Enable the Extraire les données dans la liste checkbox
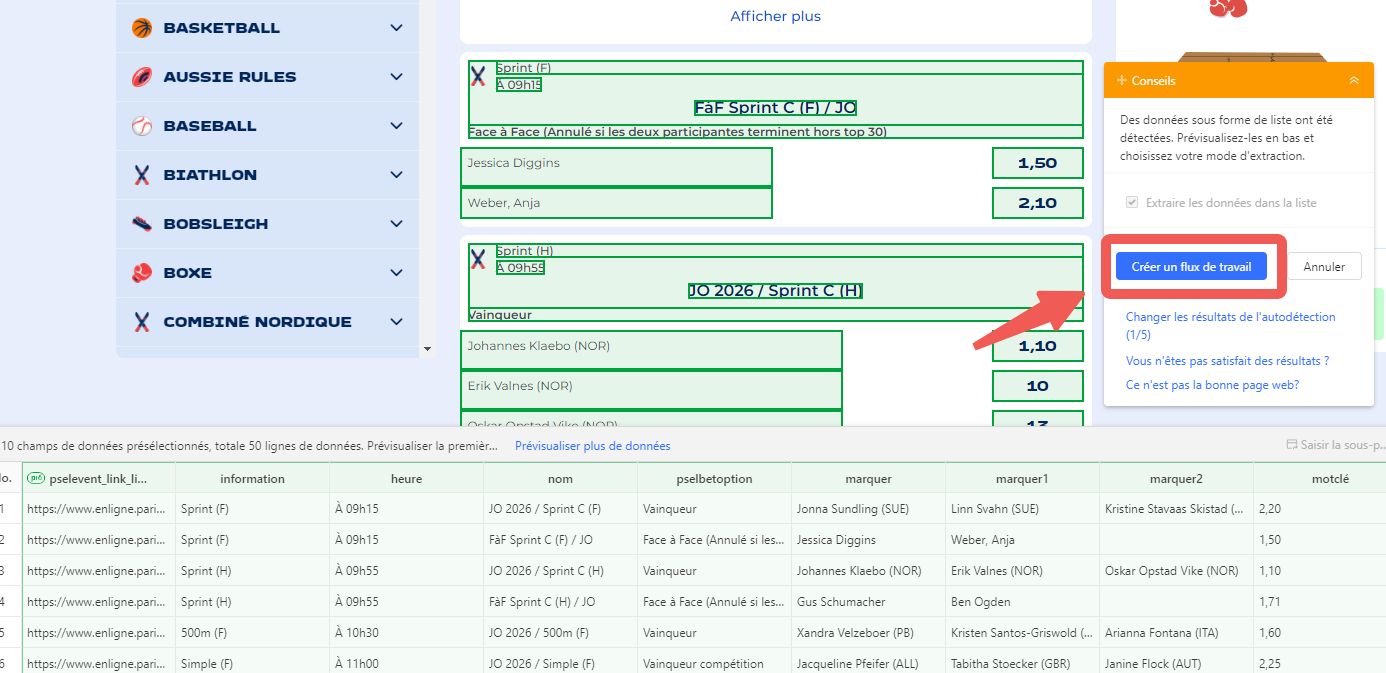Viewport: 1386px width, 673px height. point(1131,201)
